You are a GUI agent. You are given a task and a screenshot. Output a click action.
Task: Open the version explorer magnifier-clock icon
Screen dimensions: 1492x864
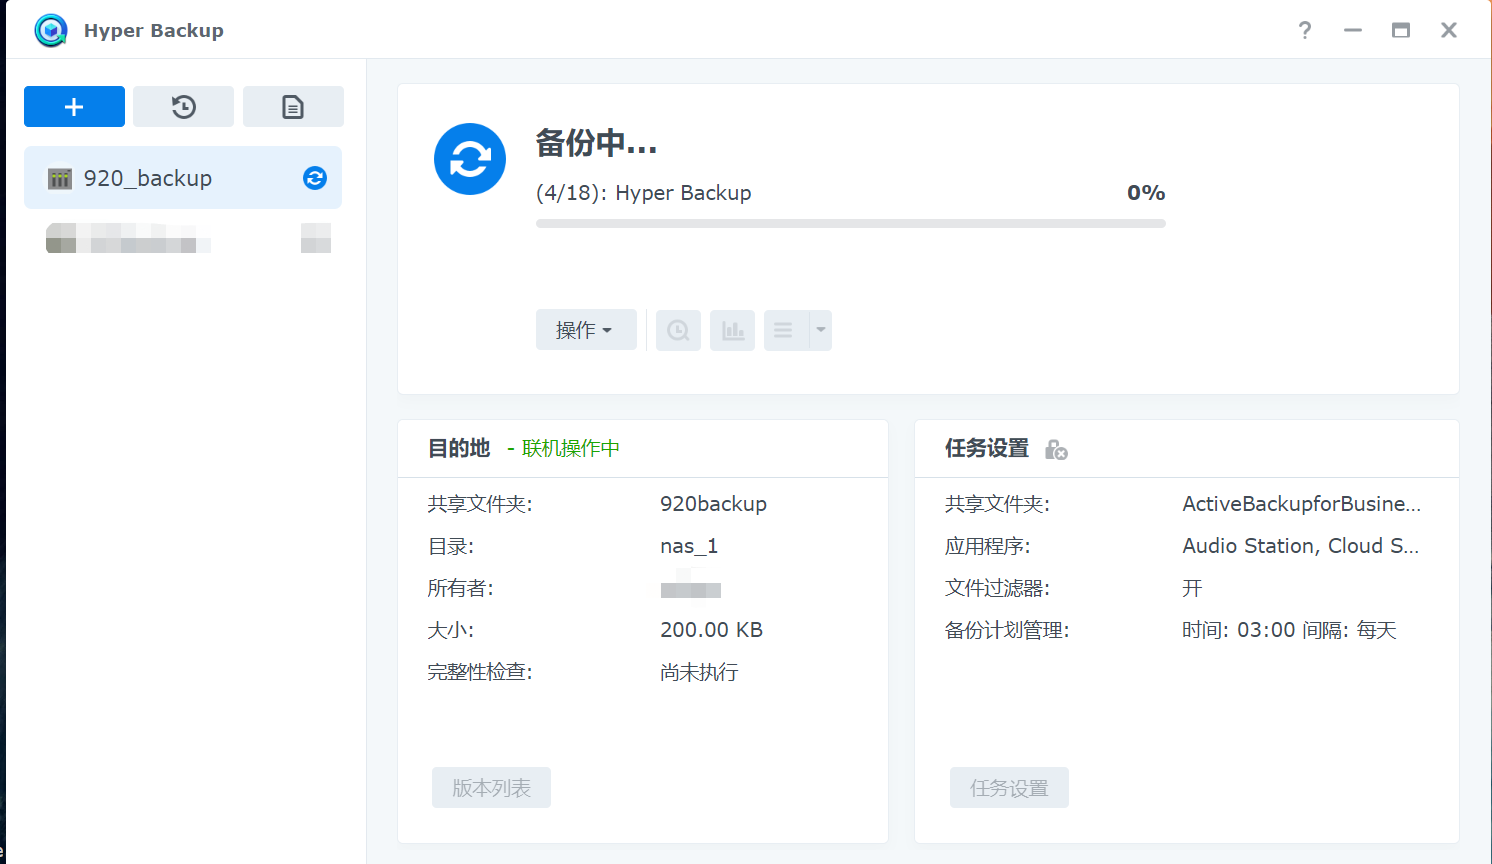click(678, 330)
